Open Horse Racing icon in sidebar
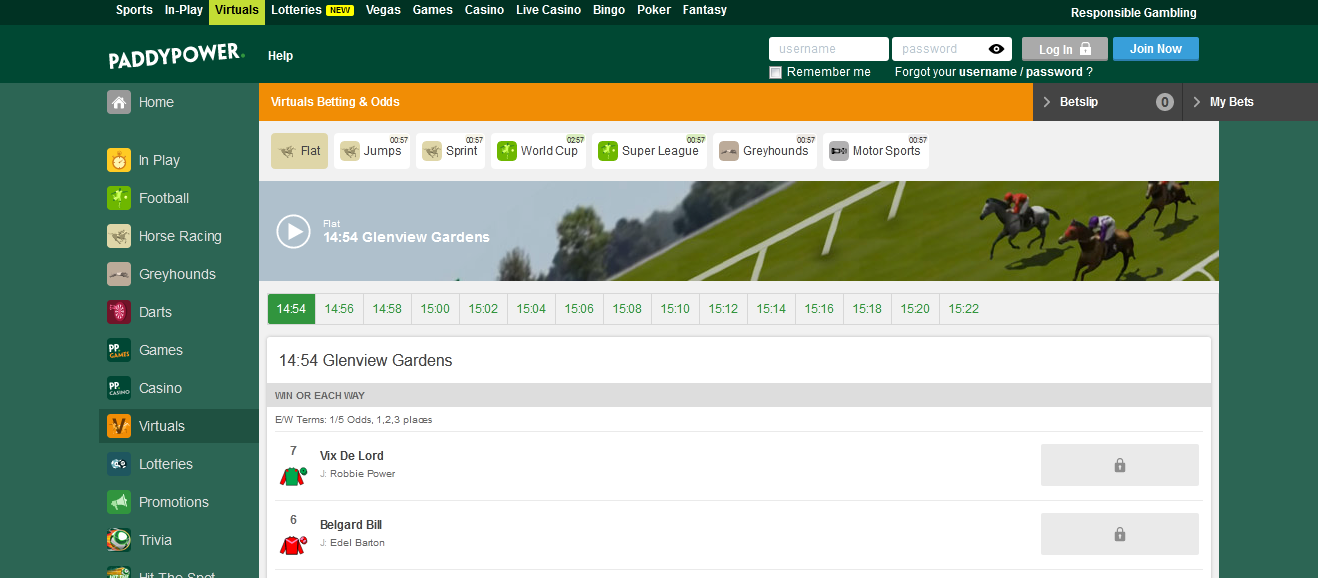This screenshot has height=578, width=1318. pos(119,236)
